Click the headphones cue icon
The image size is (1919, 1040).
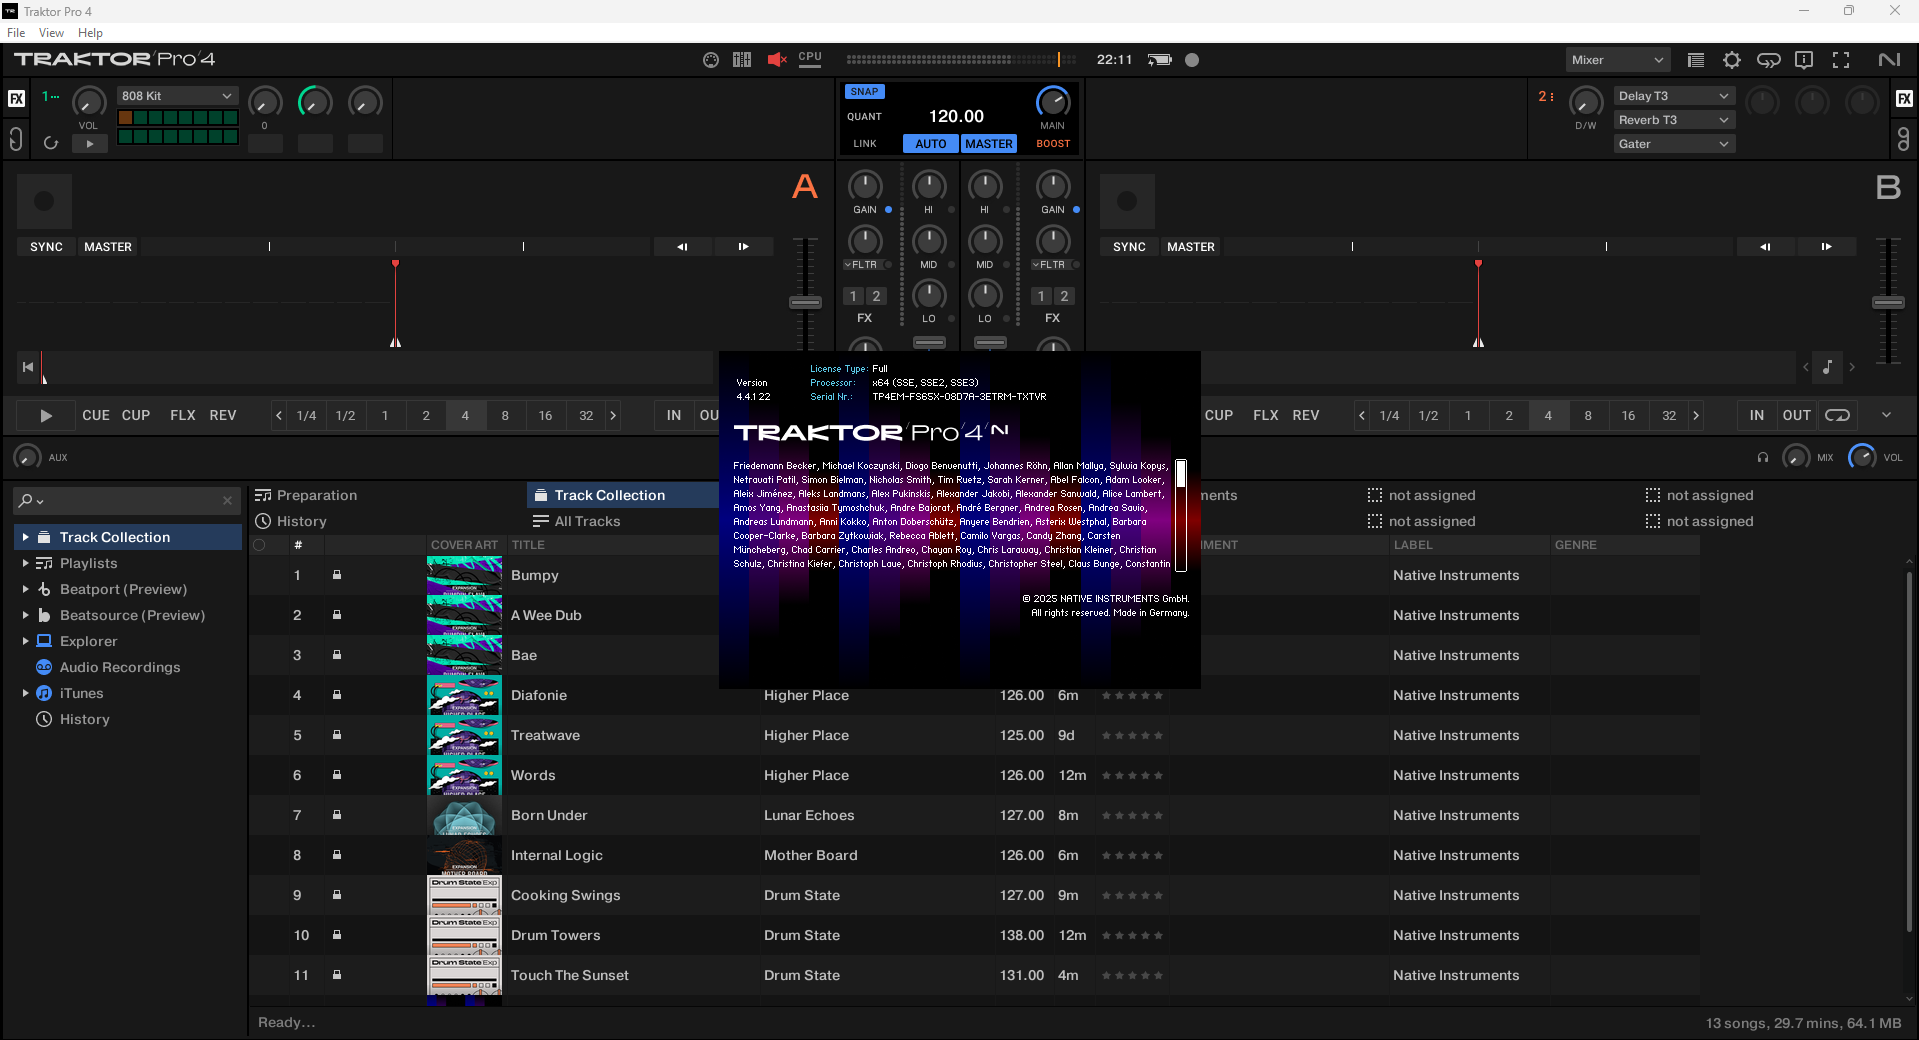coord(1762,458)
